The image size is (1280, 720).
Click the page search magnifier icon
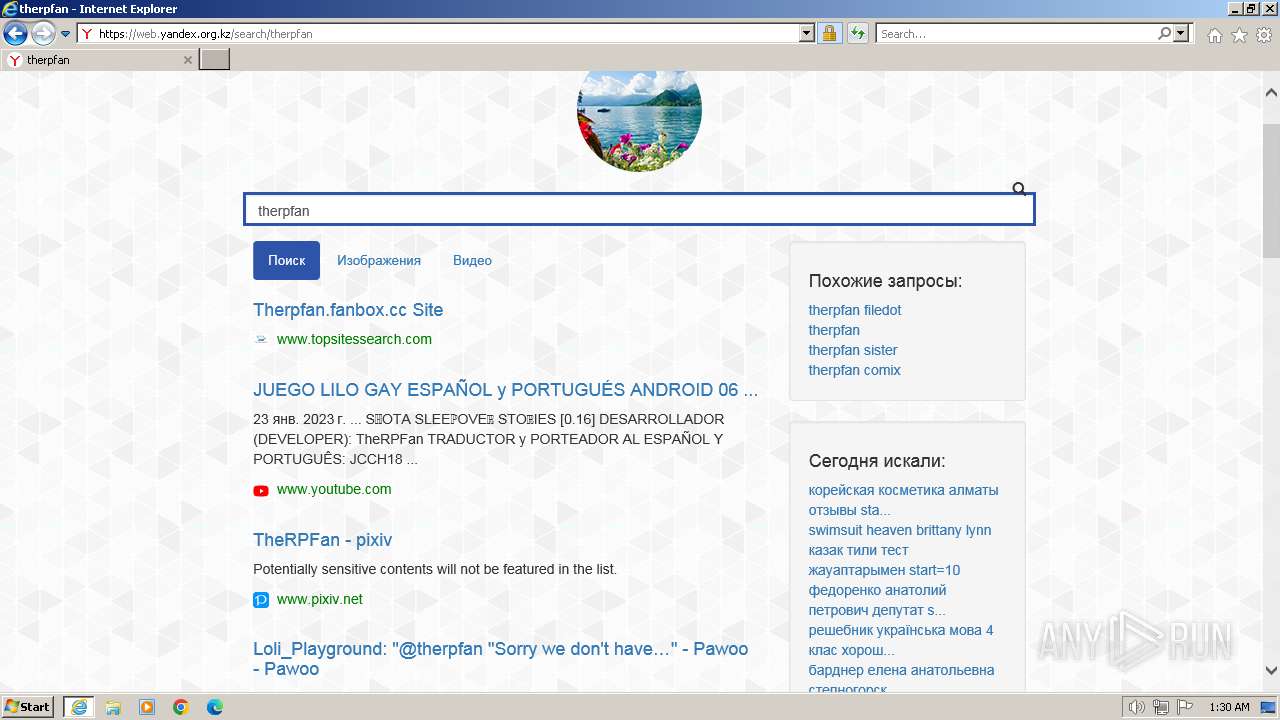click(1019, 189)
